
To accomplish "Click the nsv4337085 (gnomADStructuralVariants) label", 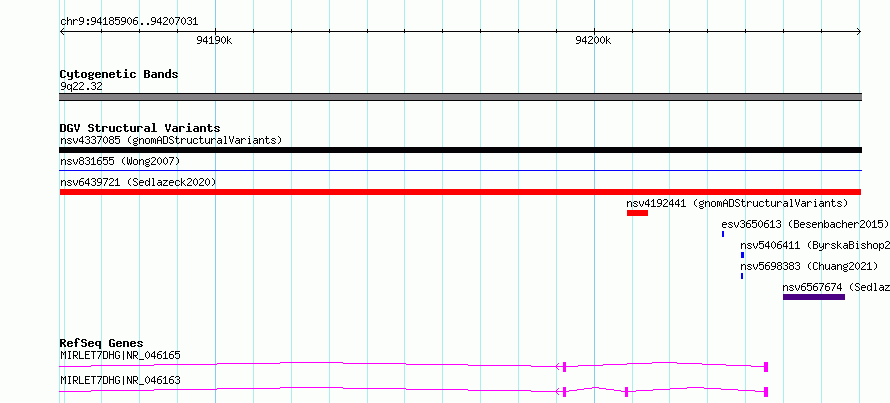I will tap(171, 140).
